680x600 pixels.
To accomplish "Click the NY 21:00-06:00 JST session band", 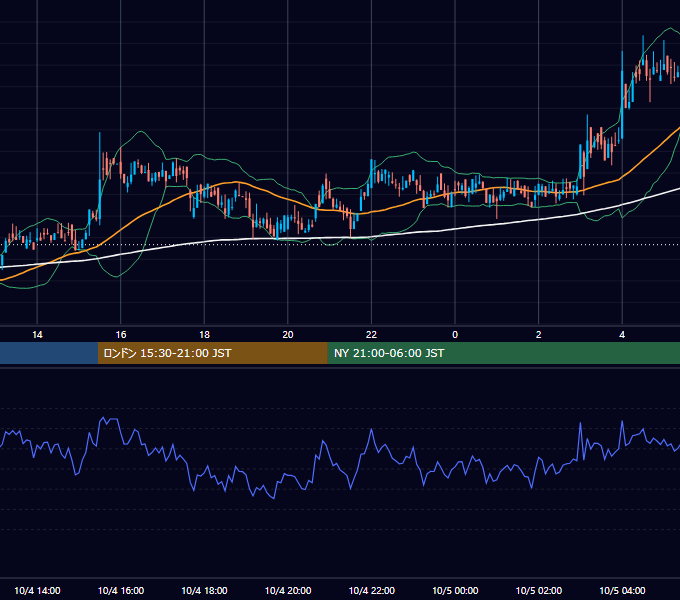I will (503, 353).
